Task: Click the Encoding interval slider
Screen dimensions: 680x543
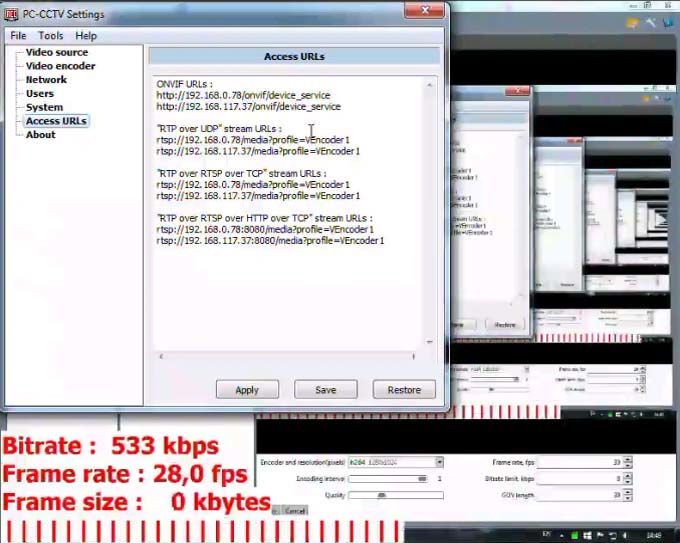Action: pos(389,479)
